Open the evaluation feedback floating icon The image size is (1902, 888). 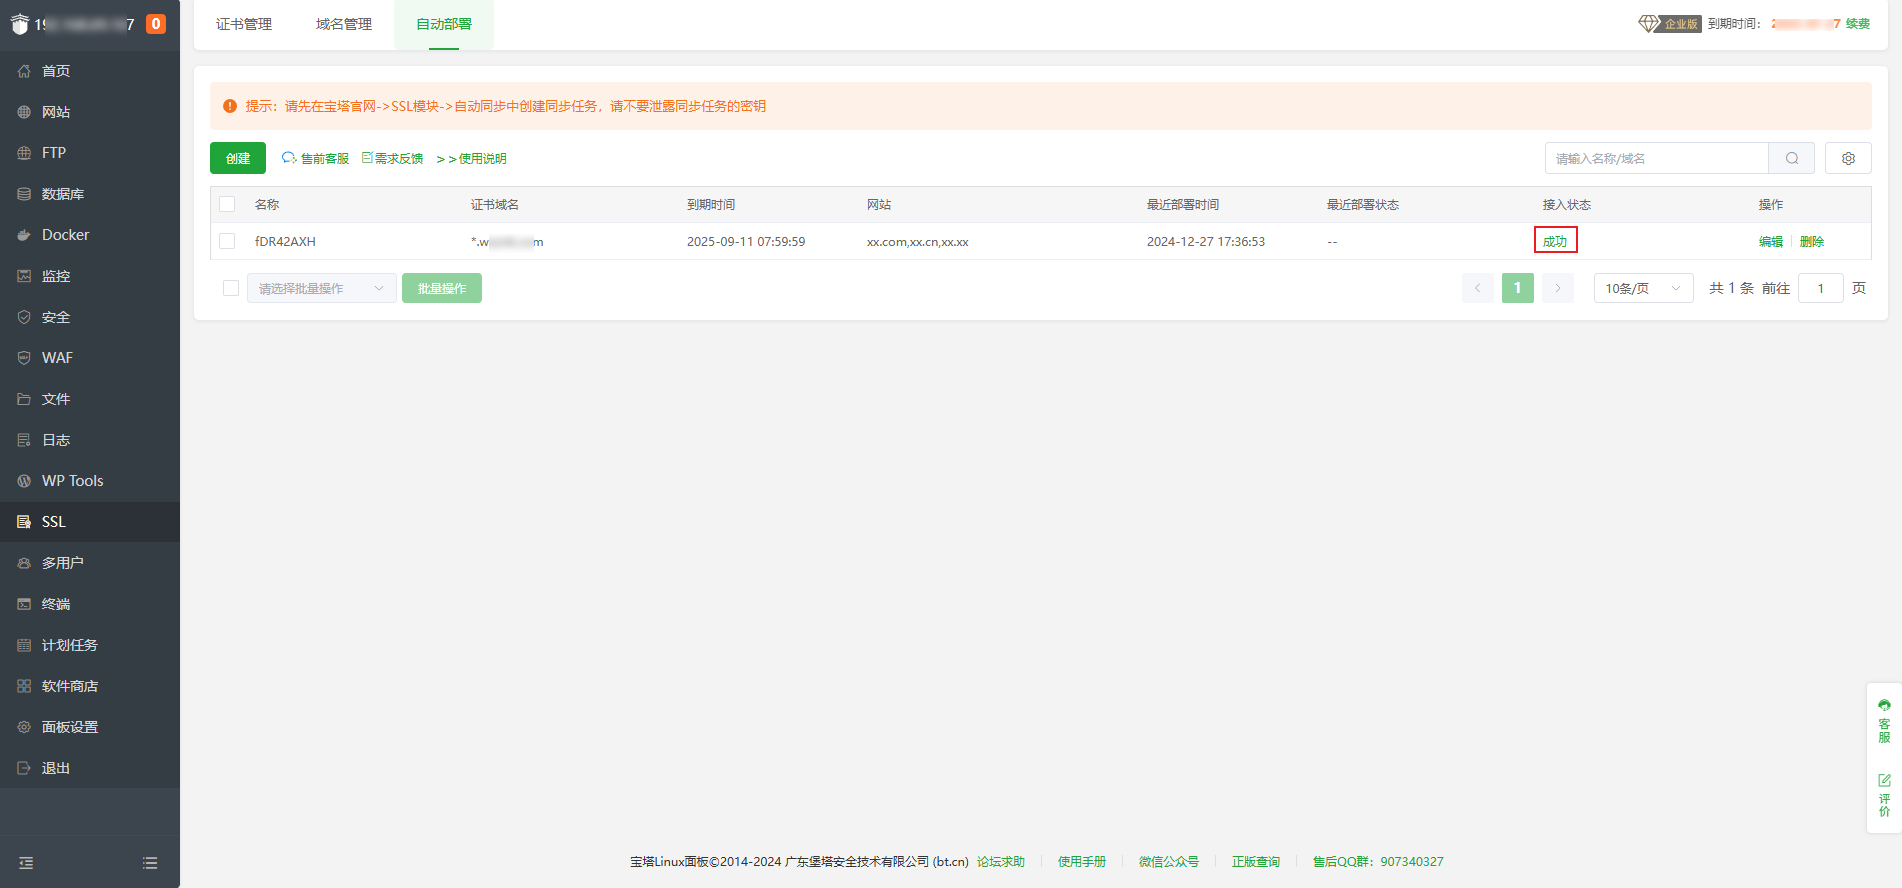1884,795
